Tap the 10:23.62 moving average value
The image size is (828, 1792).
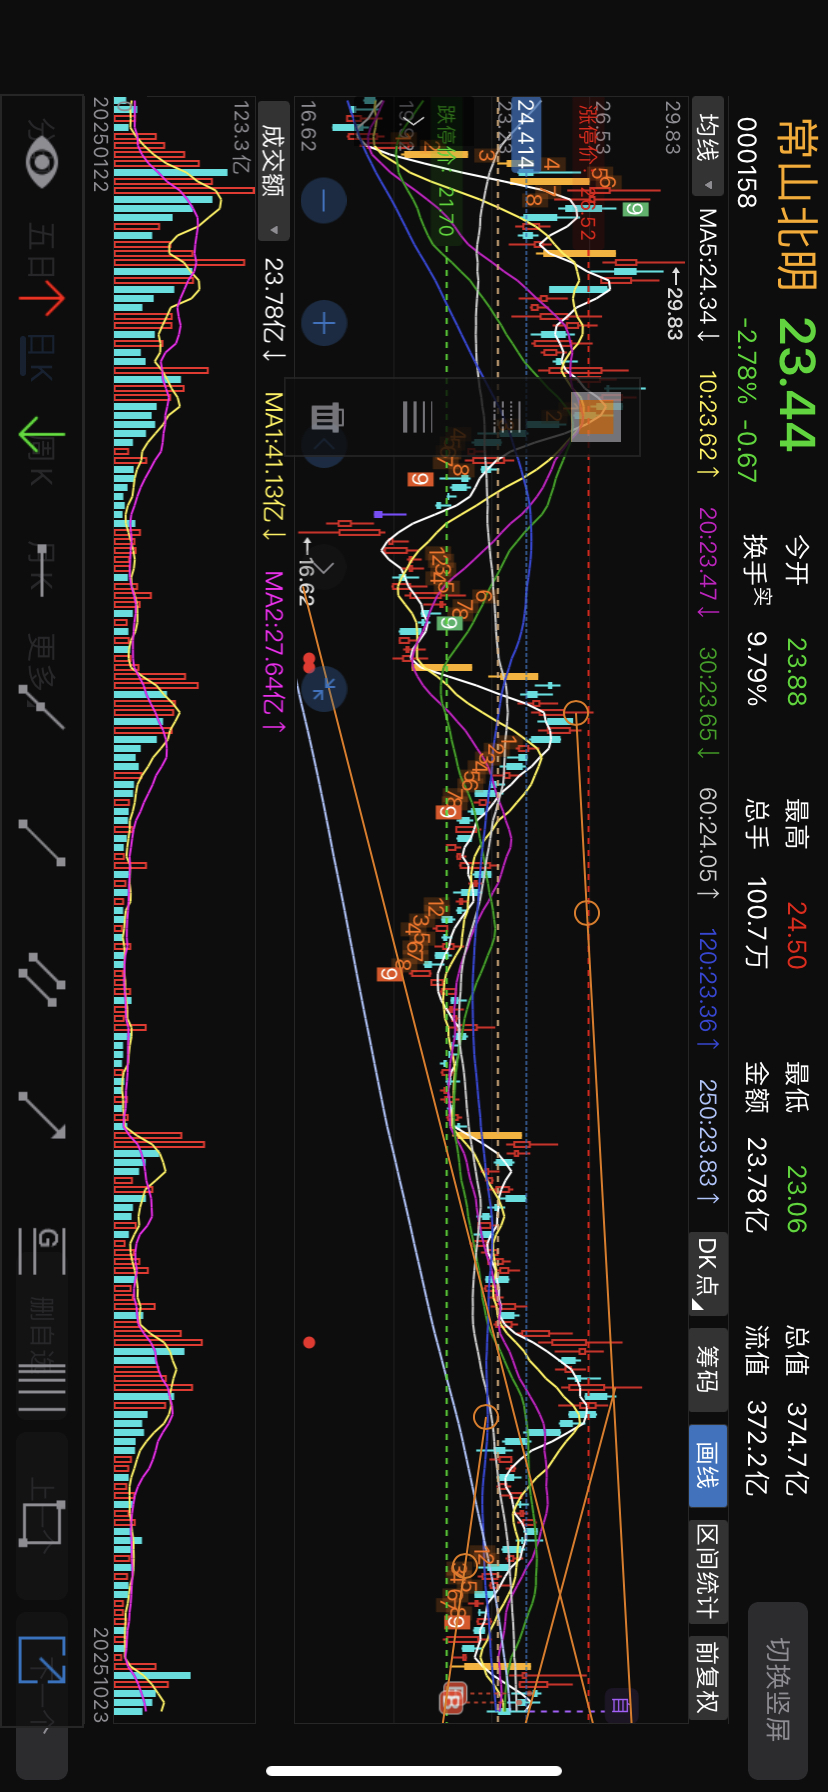pos(708,425)
